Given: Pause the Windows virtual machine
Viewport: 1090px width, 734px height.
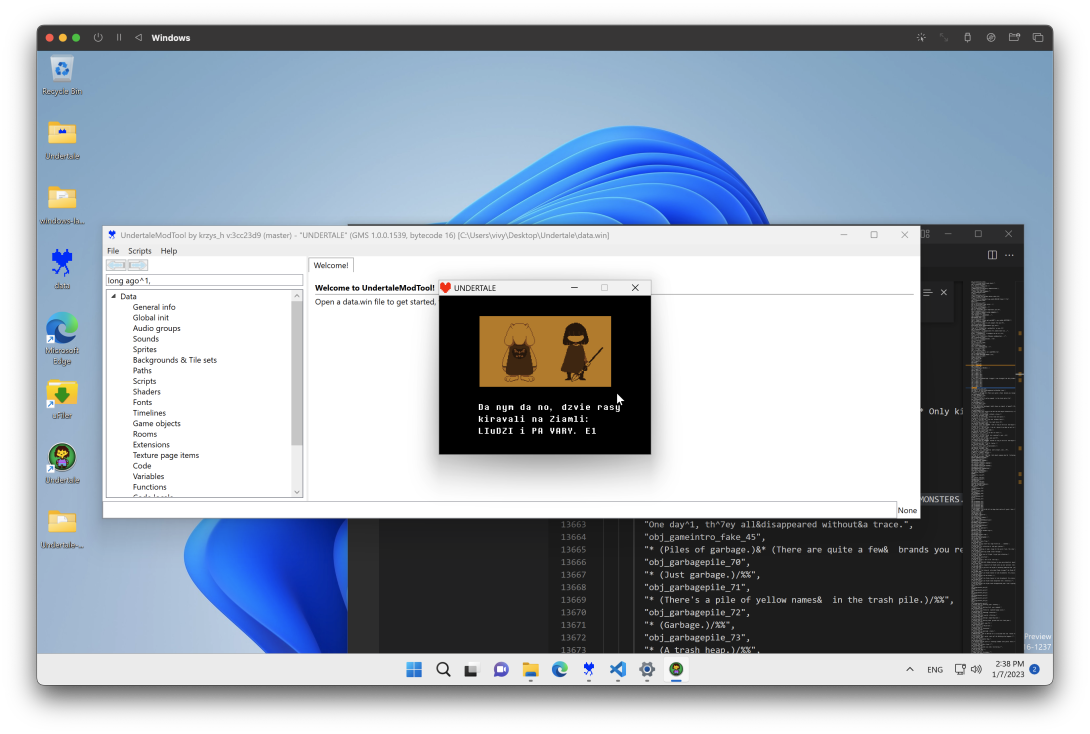Looking at the screenshot, I should pos(119,38).
